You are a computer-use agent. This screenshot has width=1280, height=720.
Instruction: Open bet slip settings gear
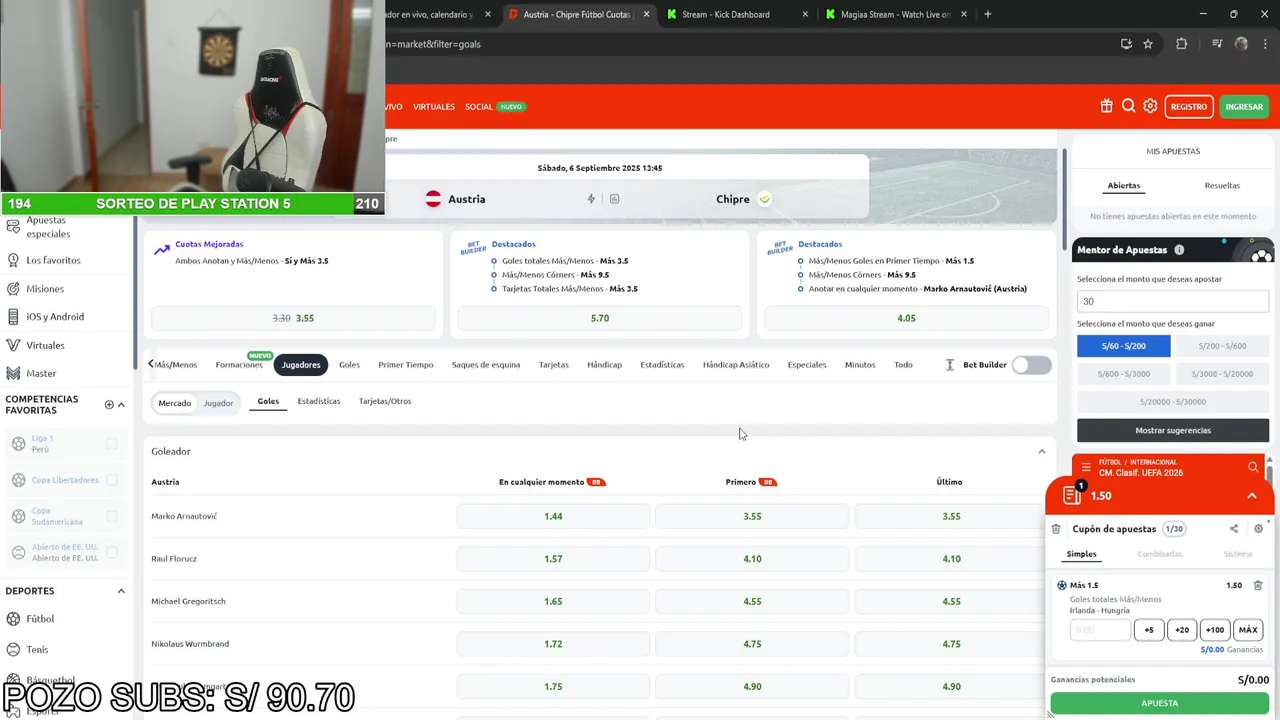point(1258,529)
